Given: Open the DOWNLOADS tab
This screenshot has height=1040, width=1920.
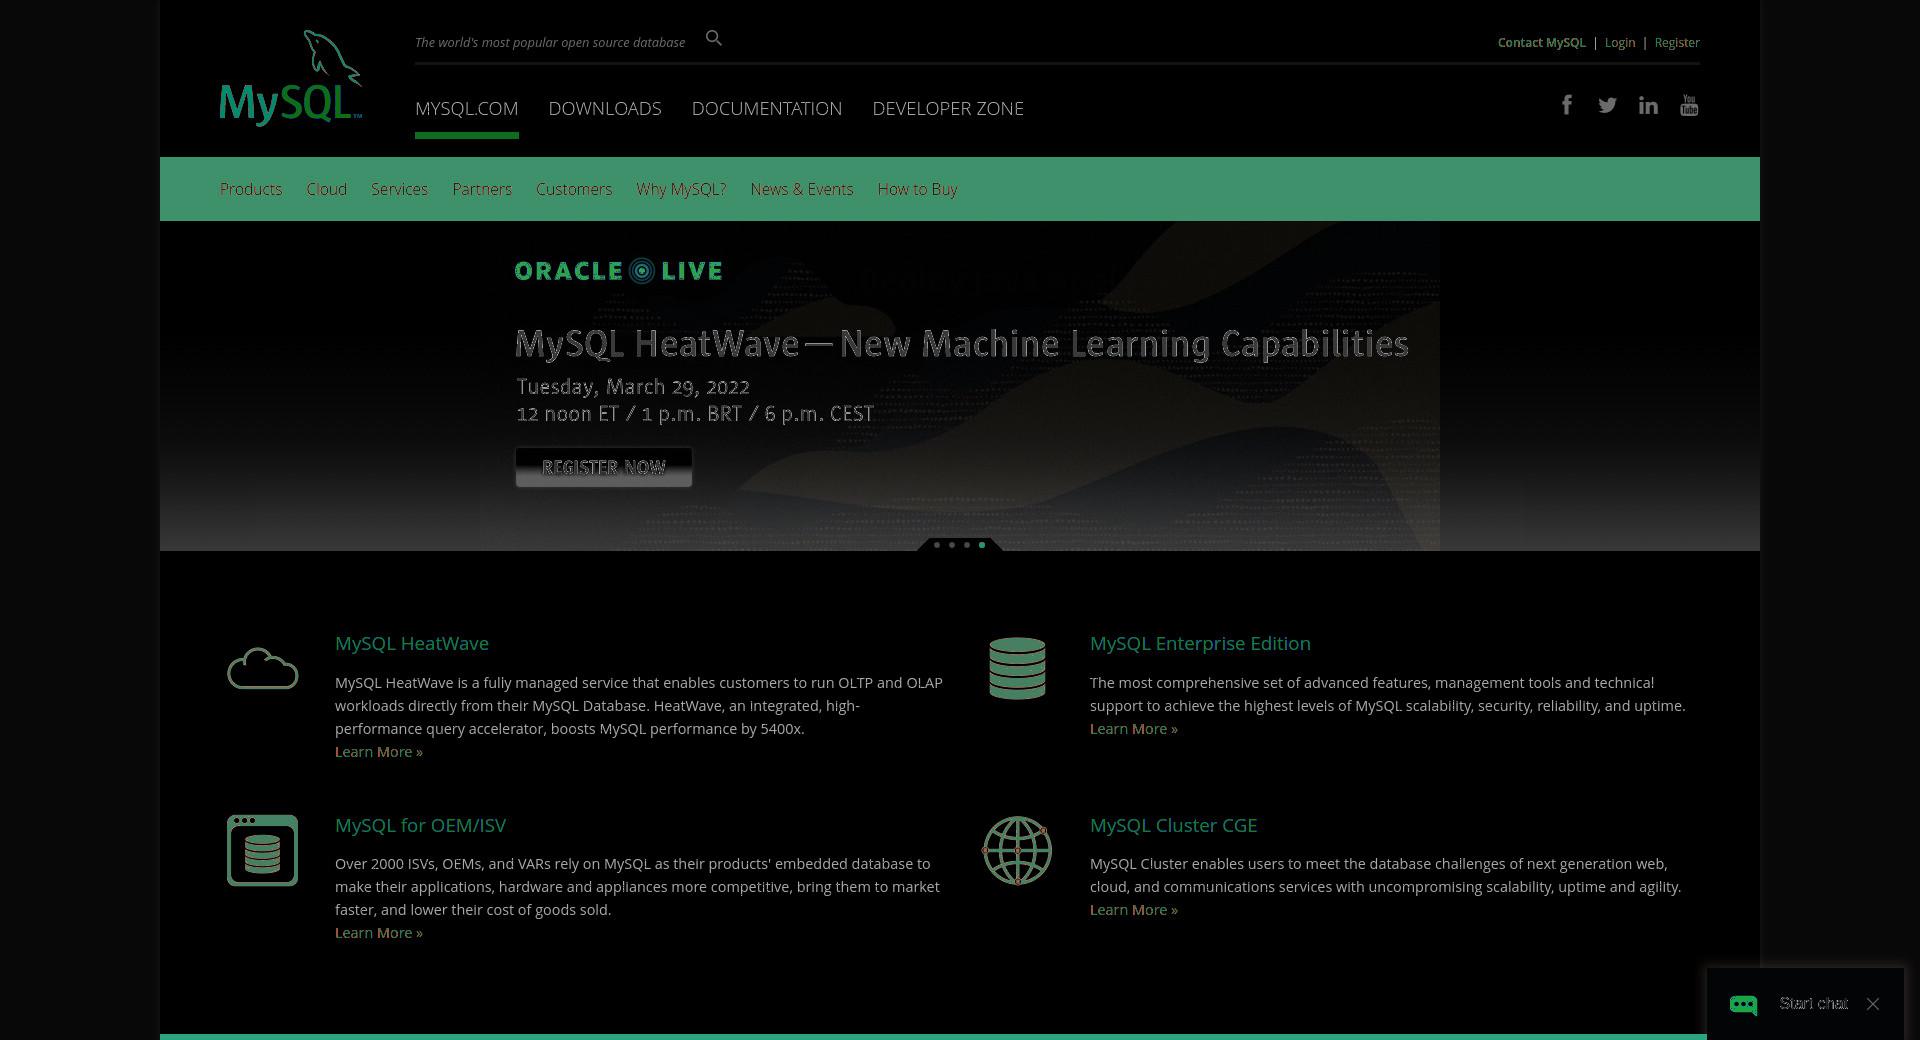Looking at the screenshot, I should point(605,108).
